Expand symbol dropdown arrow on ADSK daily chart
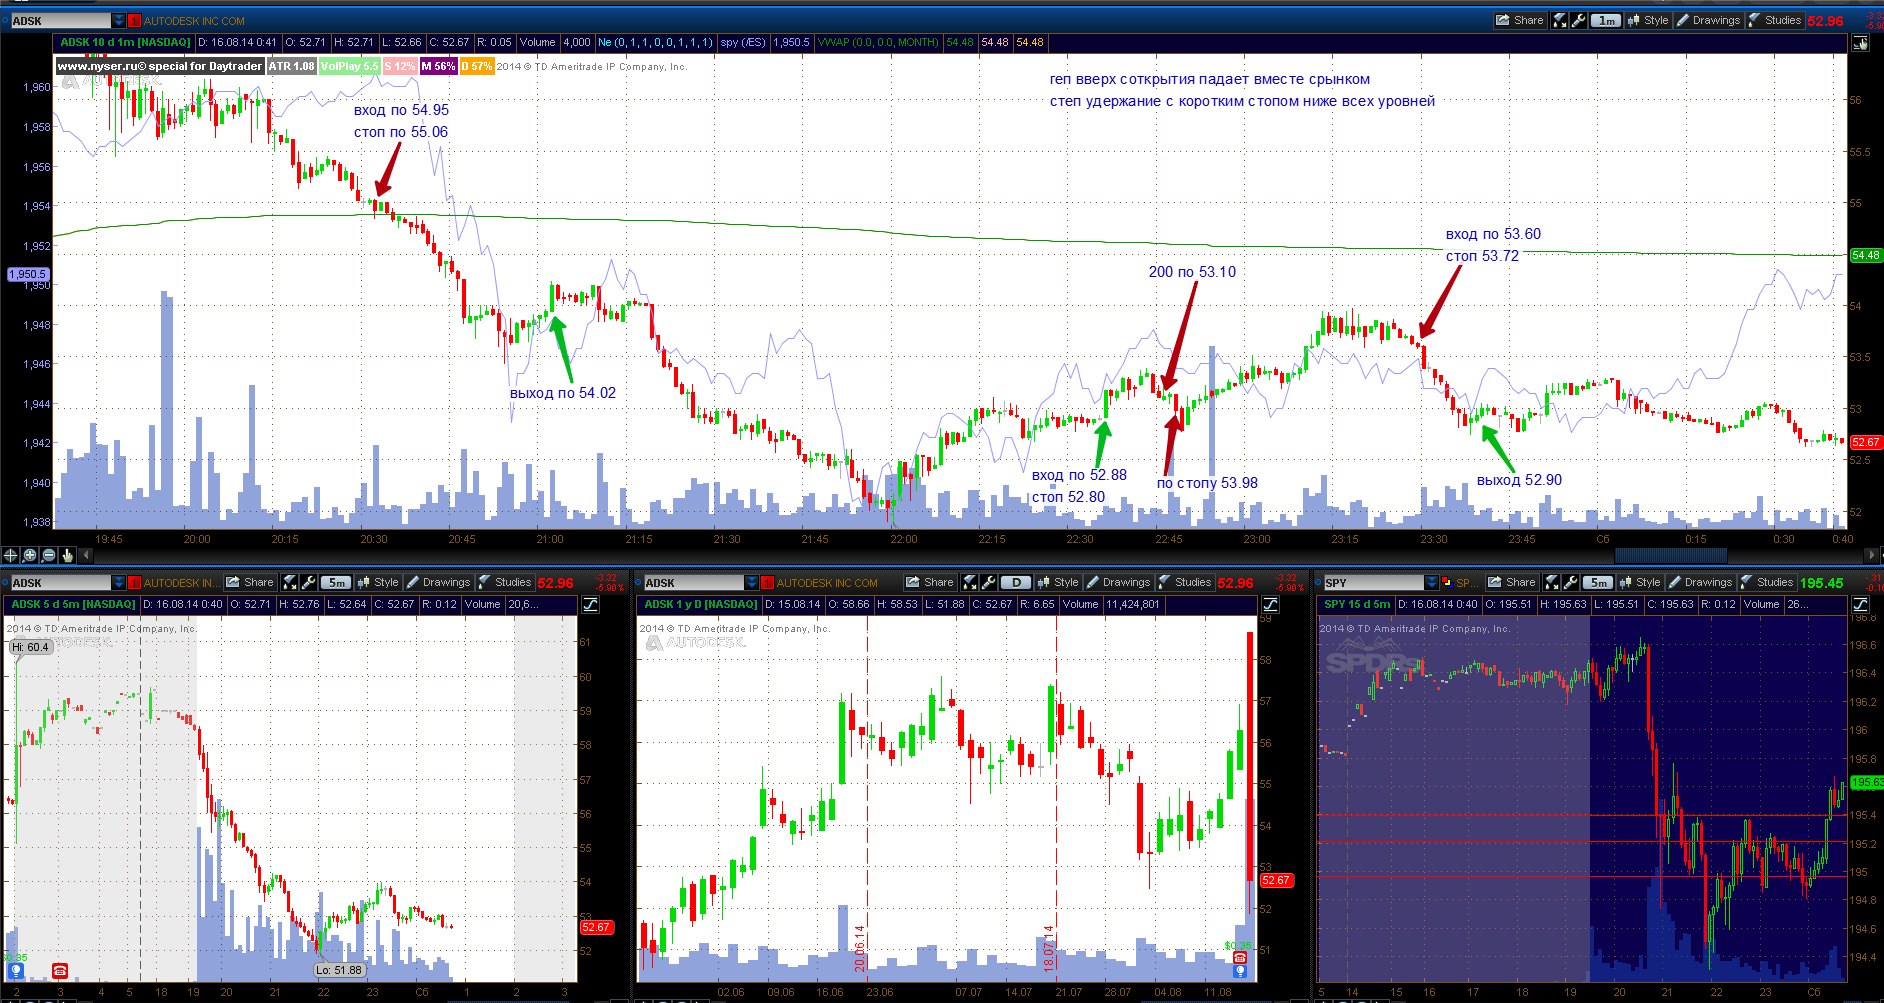1884x1003 pixels. (752, 583)
